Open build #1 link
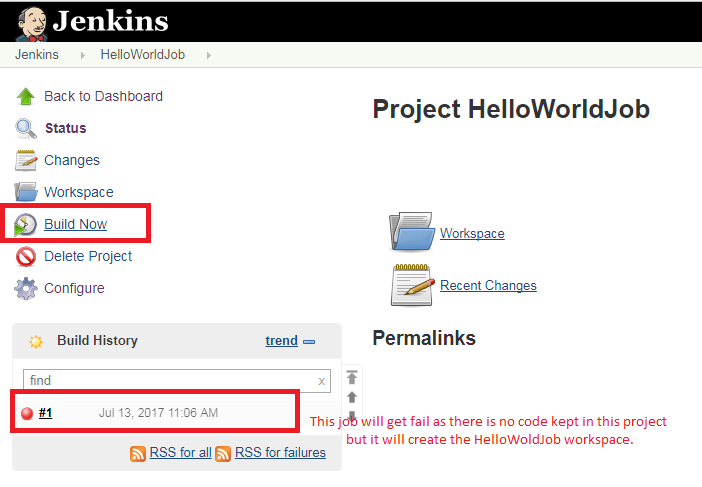The image size is (702, 487). pos(45,413)
